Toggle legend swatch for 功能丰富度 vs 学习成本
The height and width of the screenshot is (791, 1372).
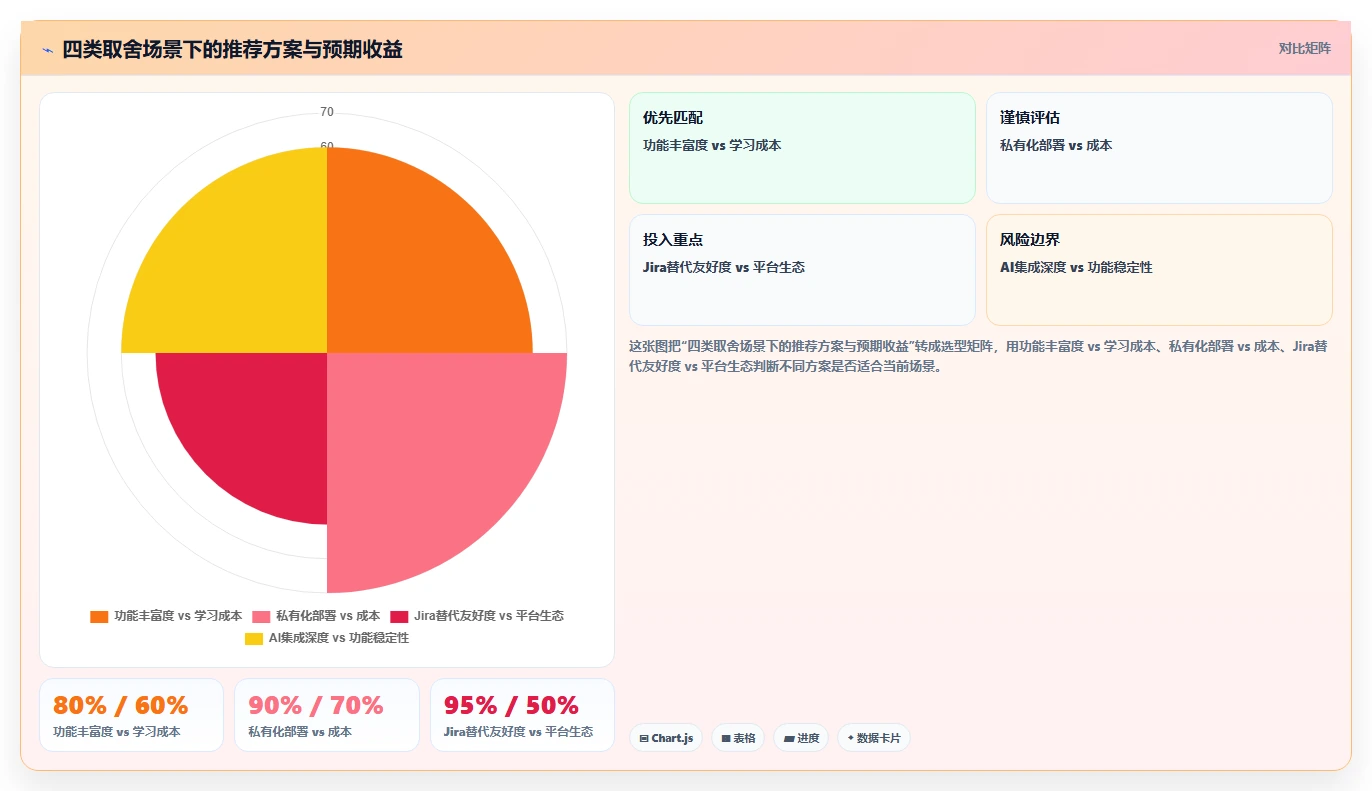(x=99, y=616)
